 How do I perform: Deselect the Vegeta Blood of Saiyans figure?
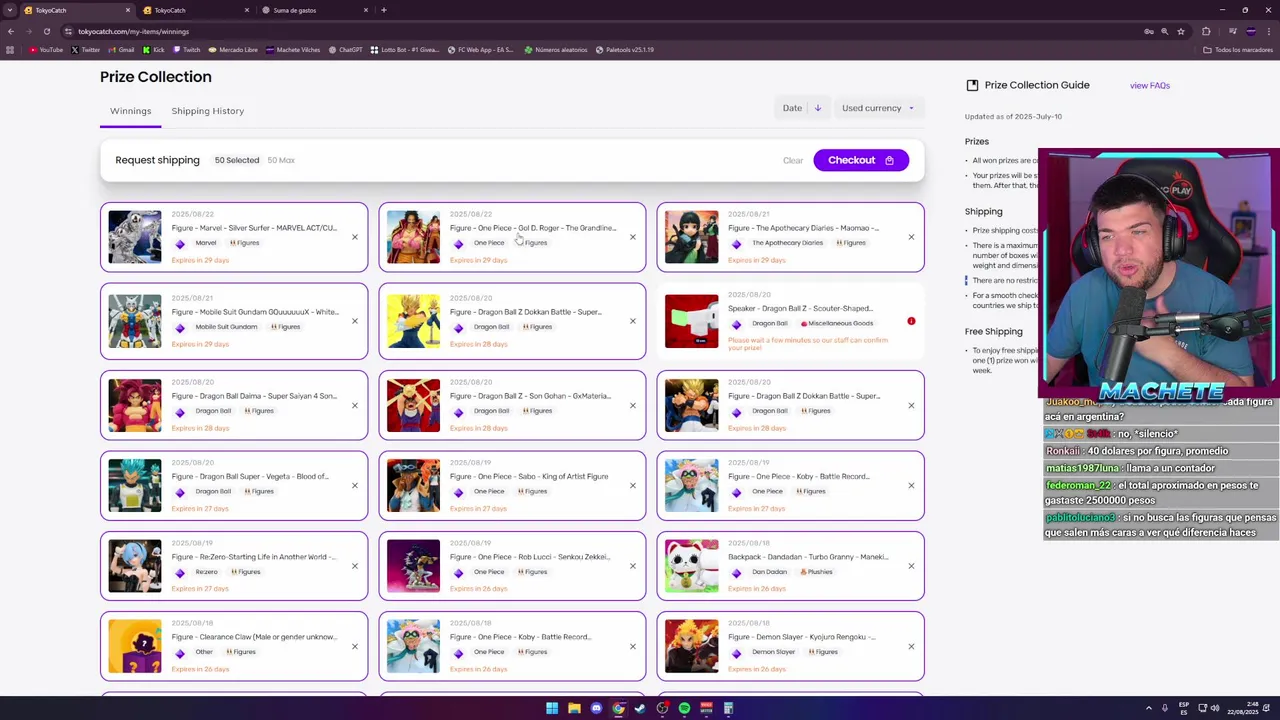[354, 486]
